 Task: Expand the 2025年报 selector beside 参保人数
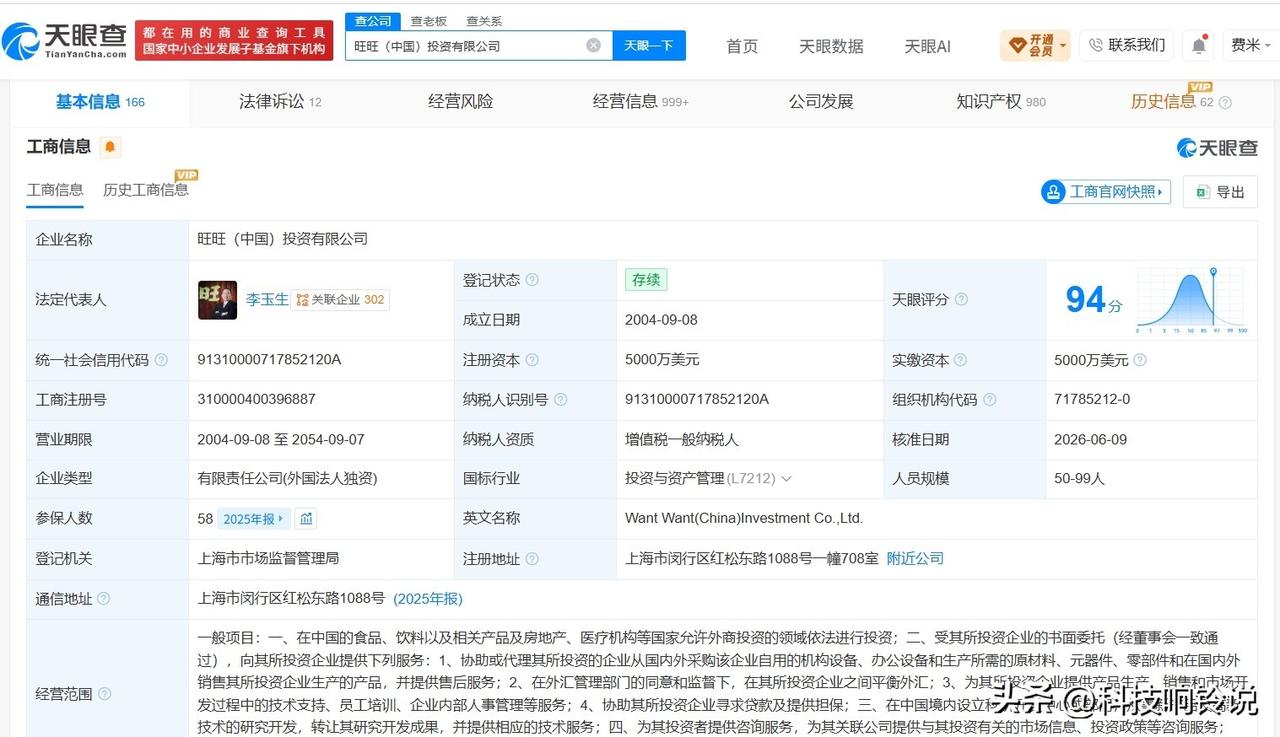pyautogui.click(x=254, y=518)
